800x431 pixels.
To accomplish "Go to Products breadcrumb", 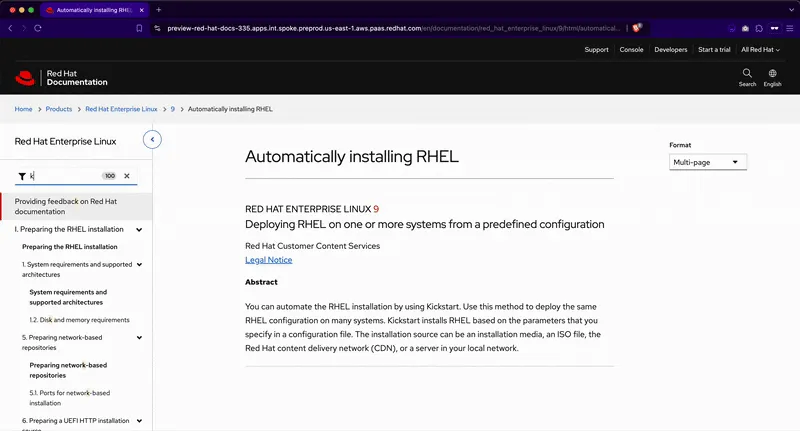I will pos(59,109).
